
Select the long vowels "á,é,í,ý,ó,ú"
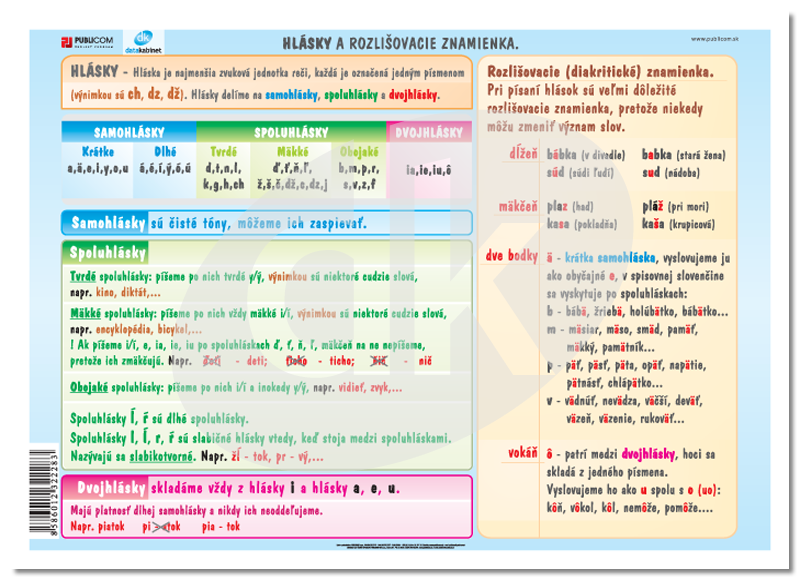point(165,168)
